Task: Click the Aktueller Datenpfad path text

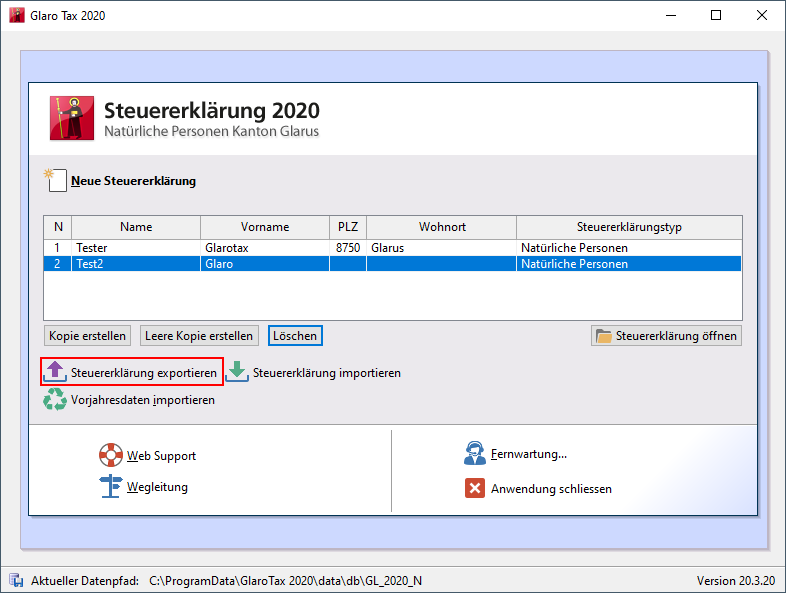Action: tap(286, 580)
